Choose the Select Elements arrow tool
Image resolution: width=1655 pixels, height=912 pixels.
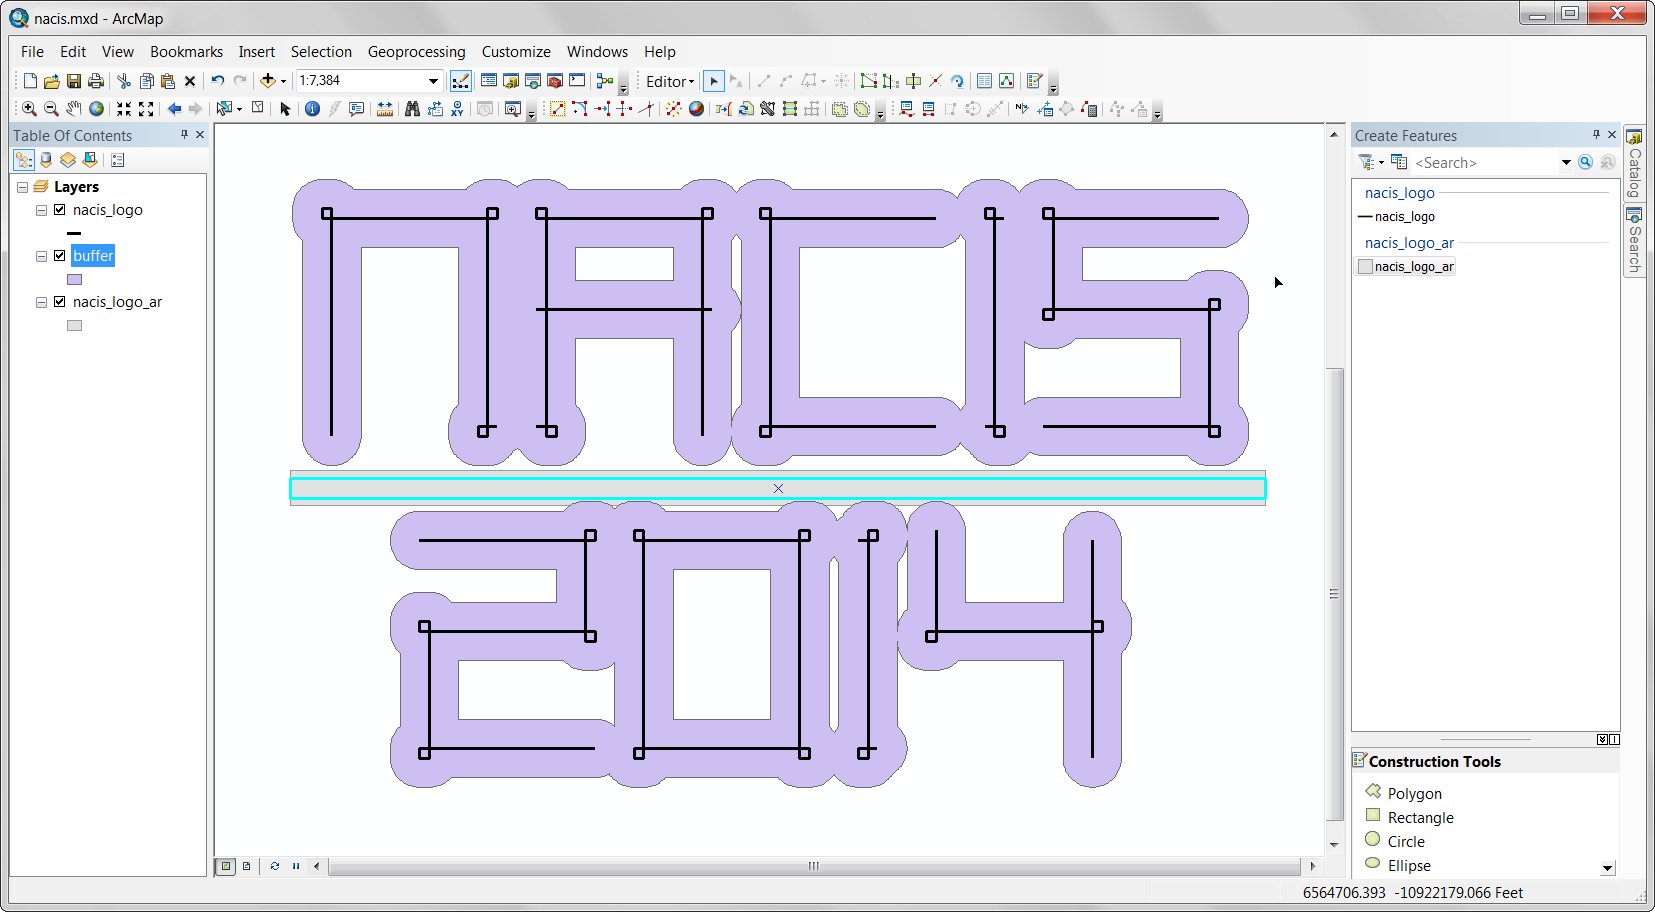point(285,109)
